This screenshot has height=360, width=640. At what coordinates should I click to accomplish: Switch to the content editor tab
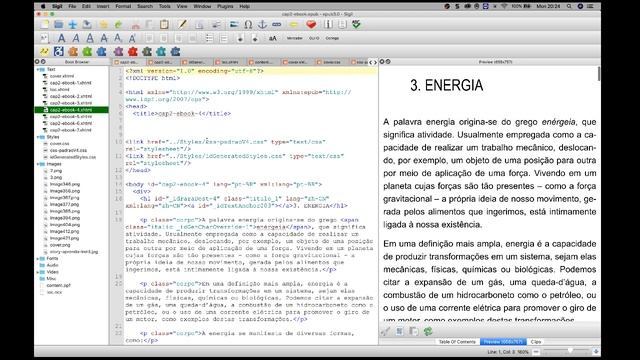pyautogui.click(x=263, y=62)
